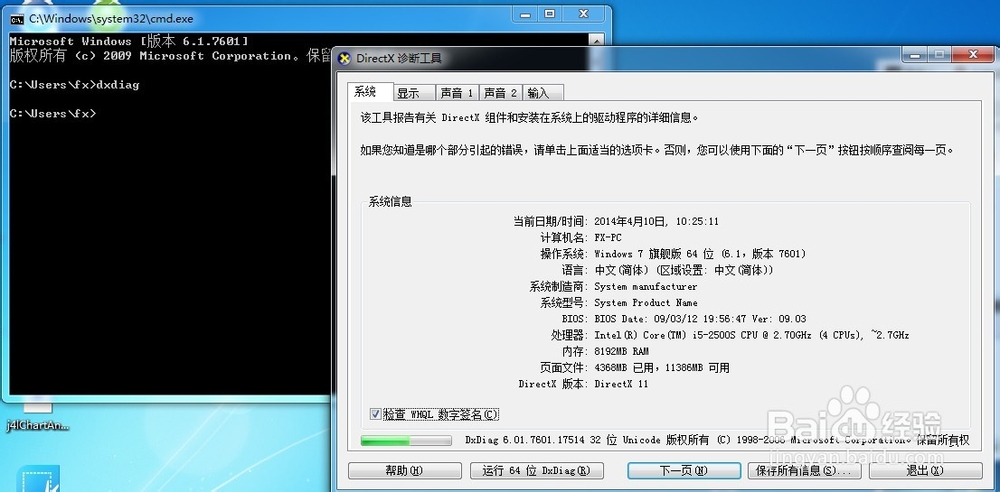Click the System manufacturer value

click(645, 287)
